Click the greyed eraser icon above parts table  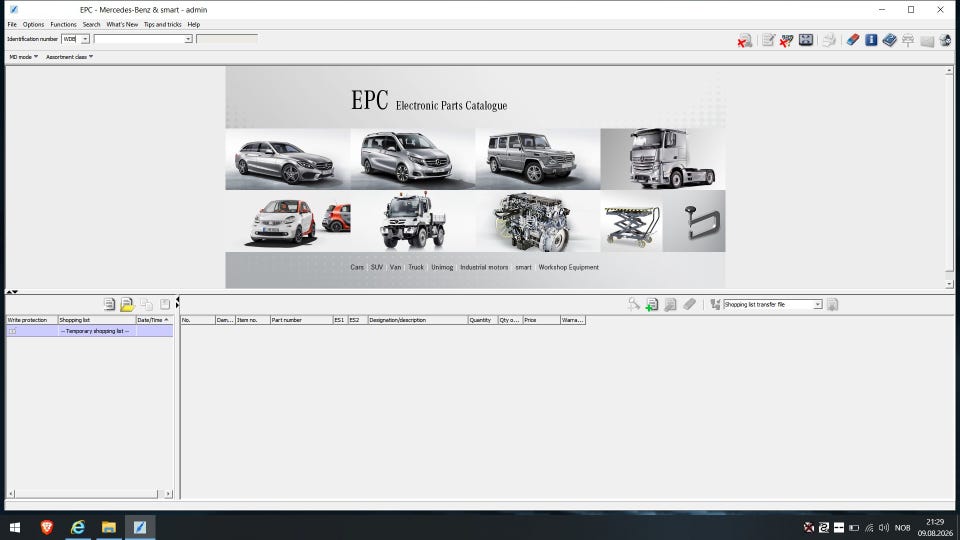689,304
